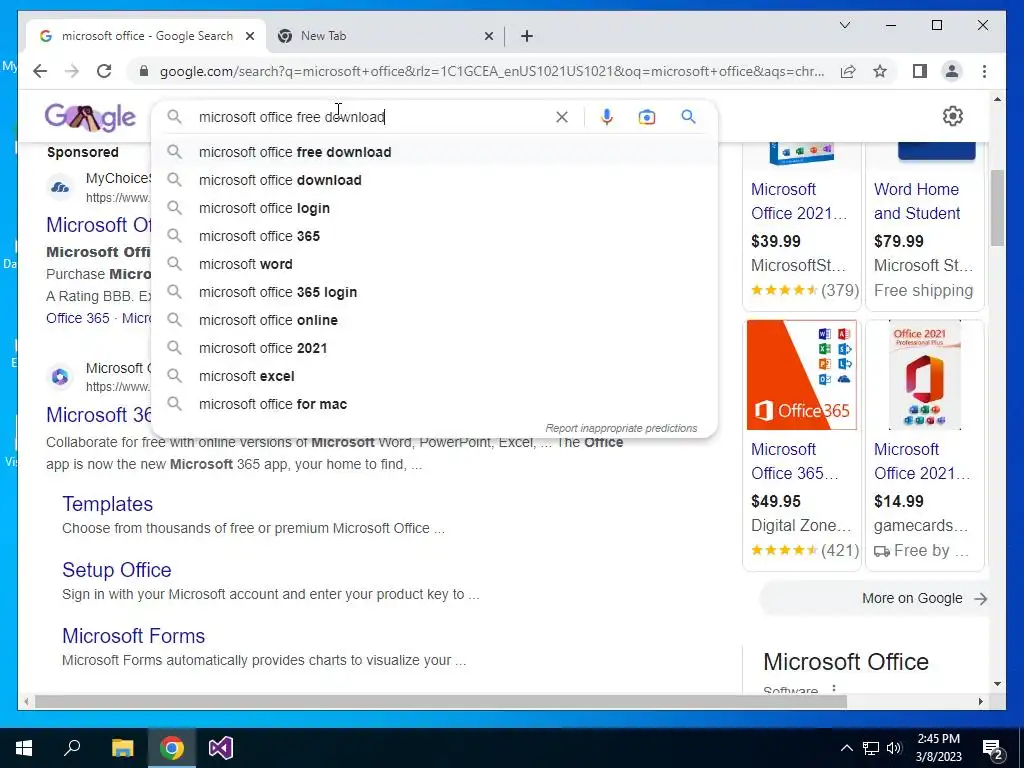Switch to the New Tab tab
Viewport: 1024px width, 768px height.
tap(385, 37)
